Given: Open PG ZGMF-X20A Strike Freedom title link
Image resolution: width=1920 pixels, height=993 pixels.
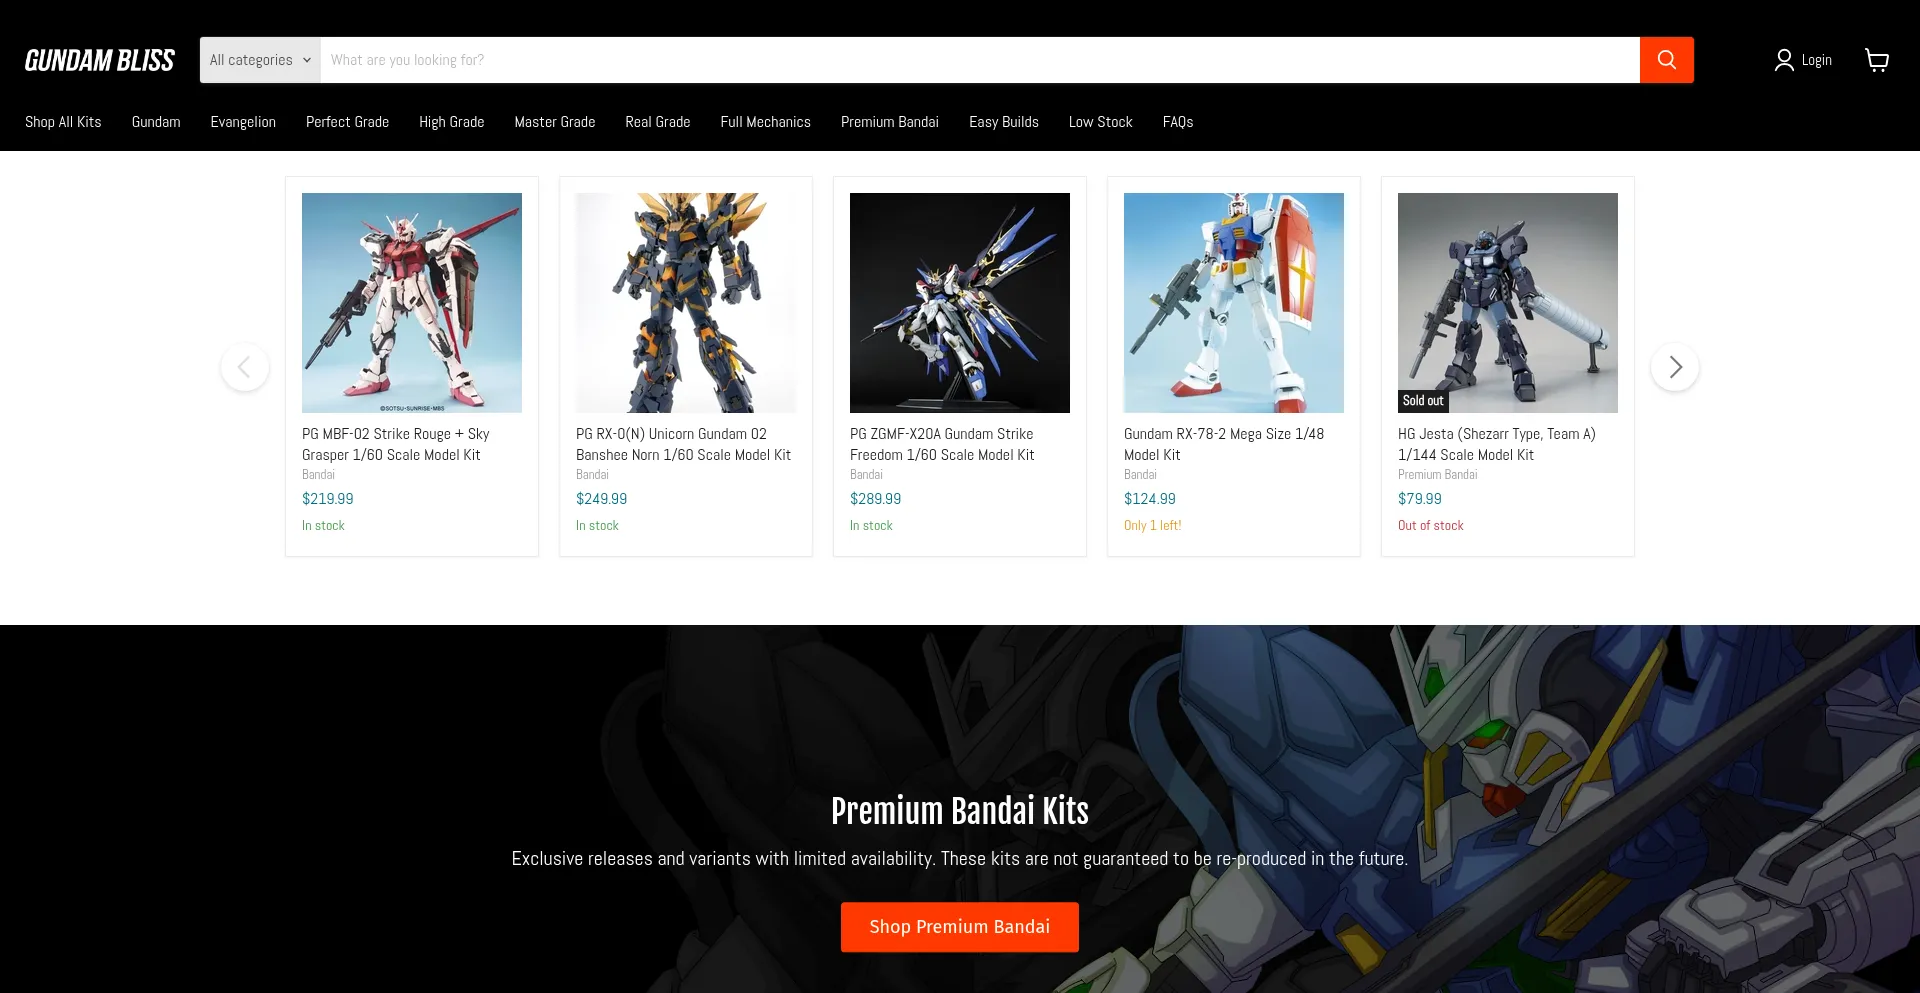Looking at the screenshot, I should (942, 444).
